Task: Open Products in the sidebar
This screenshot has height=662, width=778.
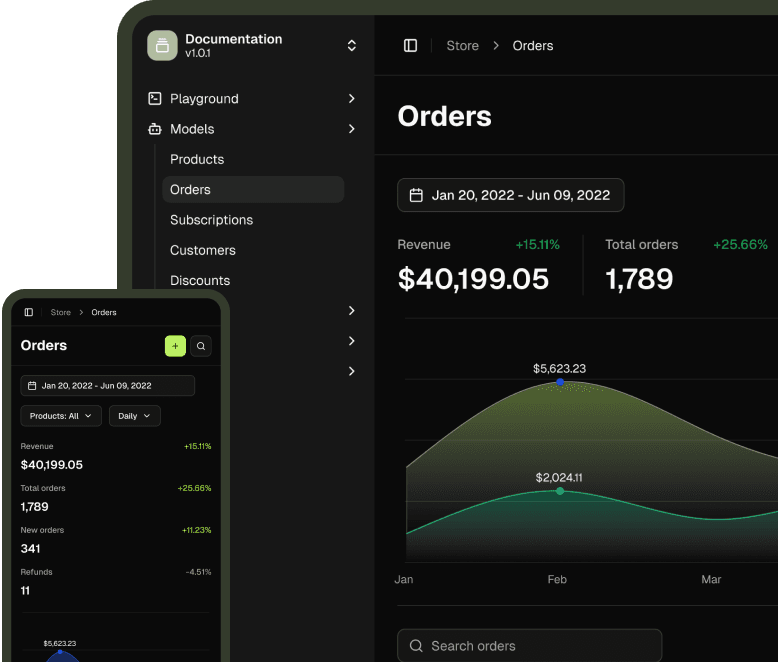Action: [197, 159]
